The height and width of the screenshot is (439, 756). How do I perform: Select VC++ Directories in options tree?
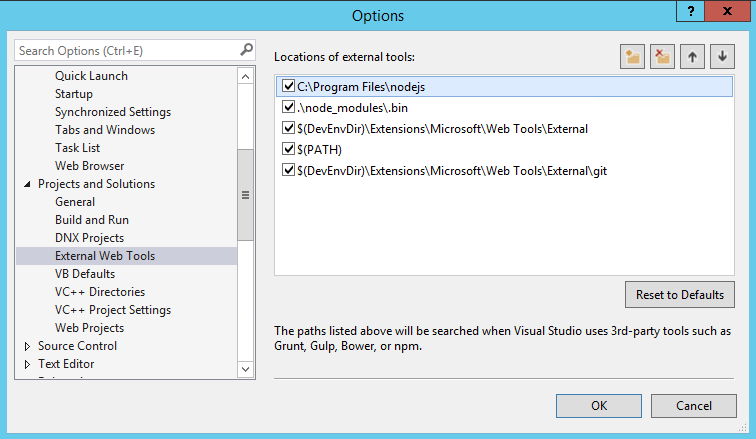point(100,292)
